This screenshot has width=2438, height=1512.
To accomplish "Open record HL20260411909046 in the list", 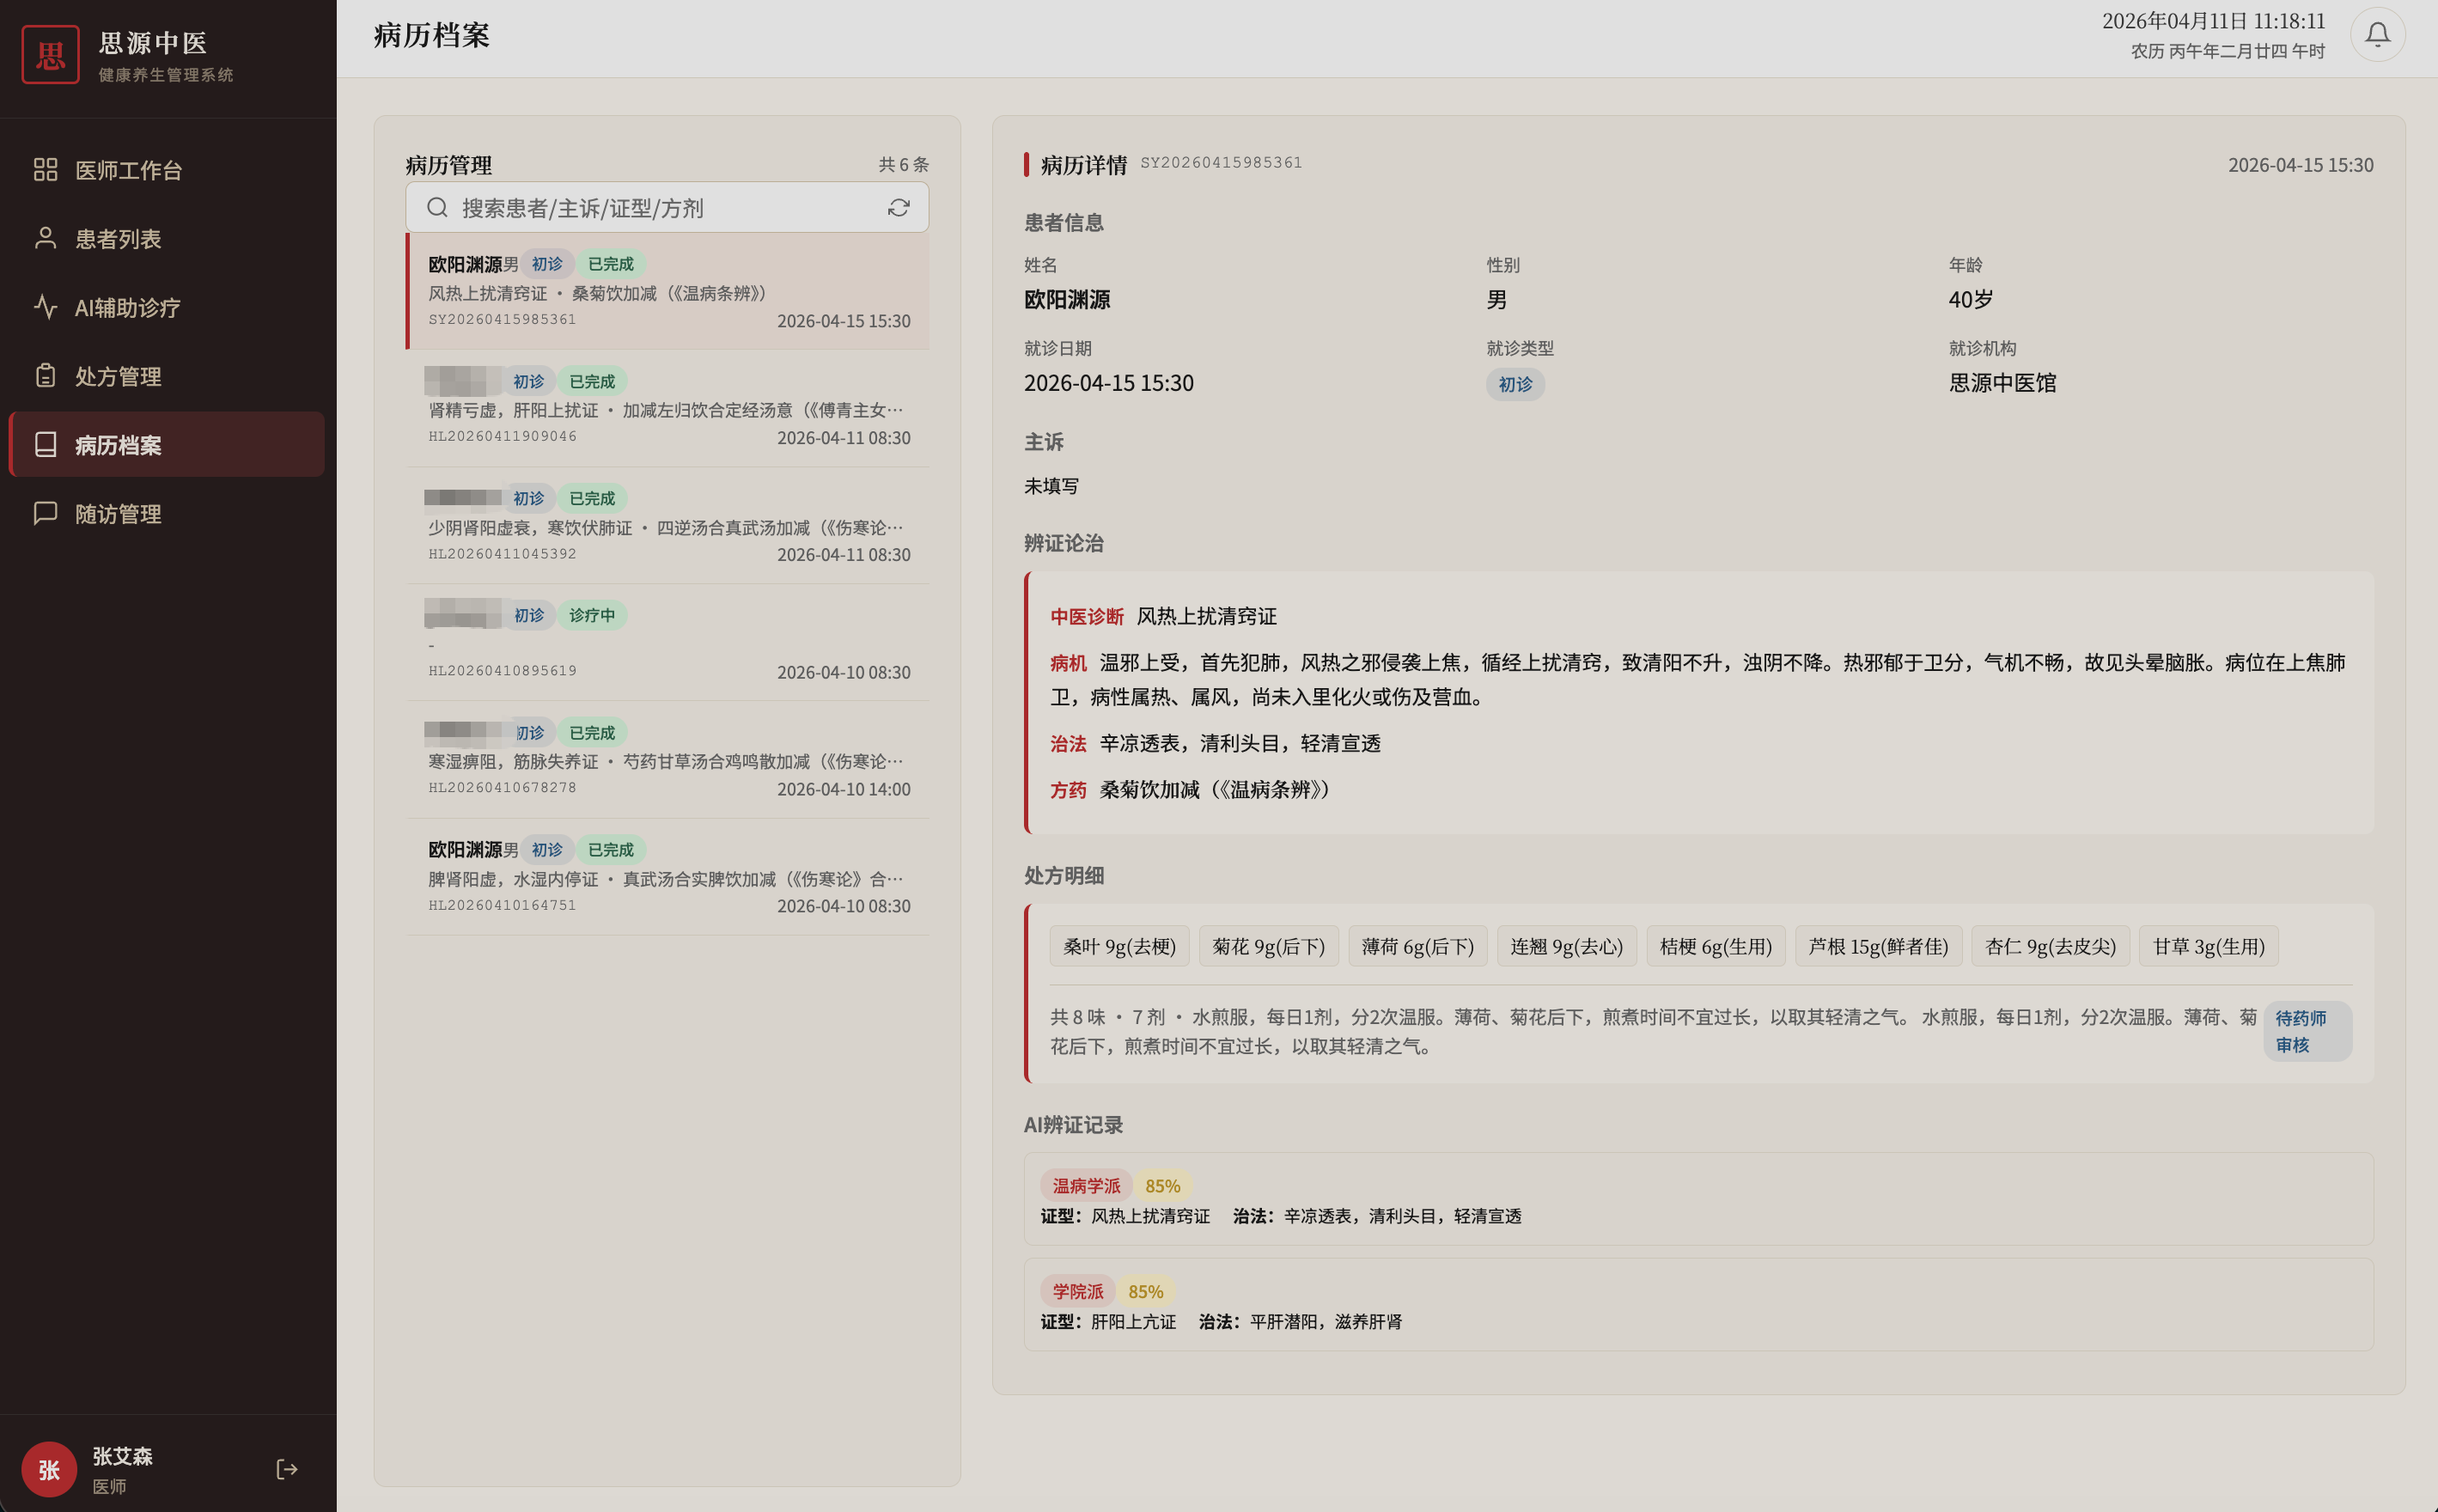I will point(667,409).
